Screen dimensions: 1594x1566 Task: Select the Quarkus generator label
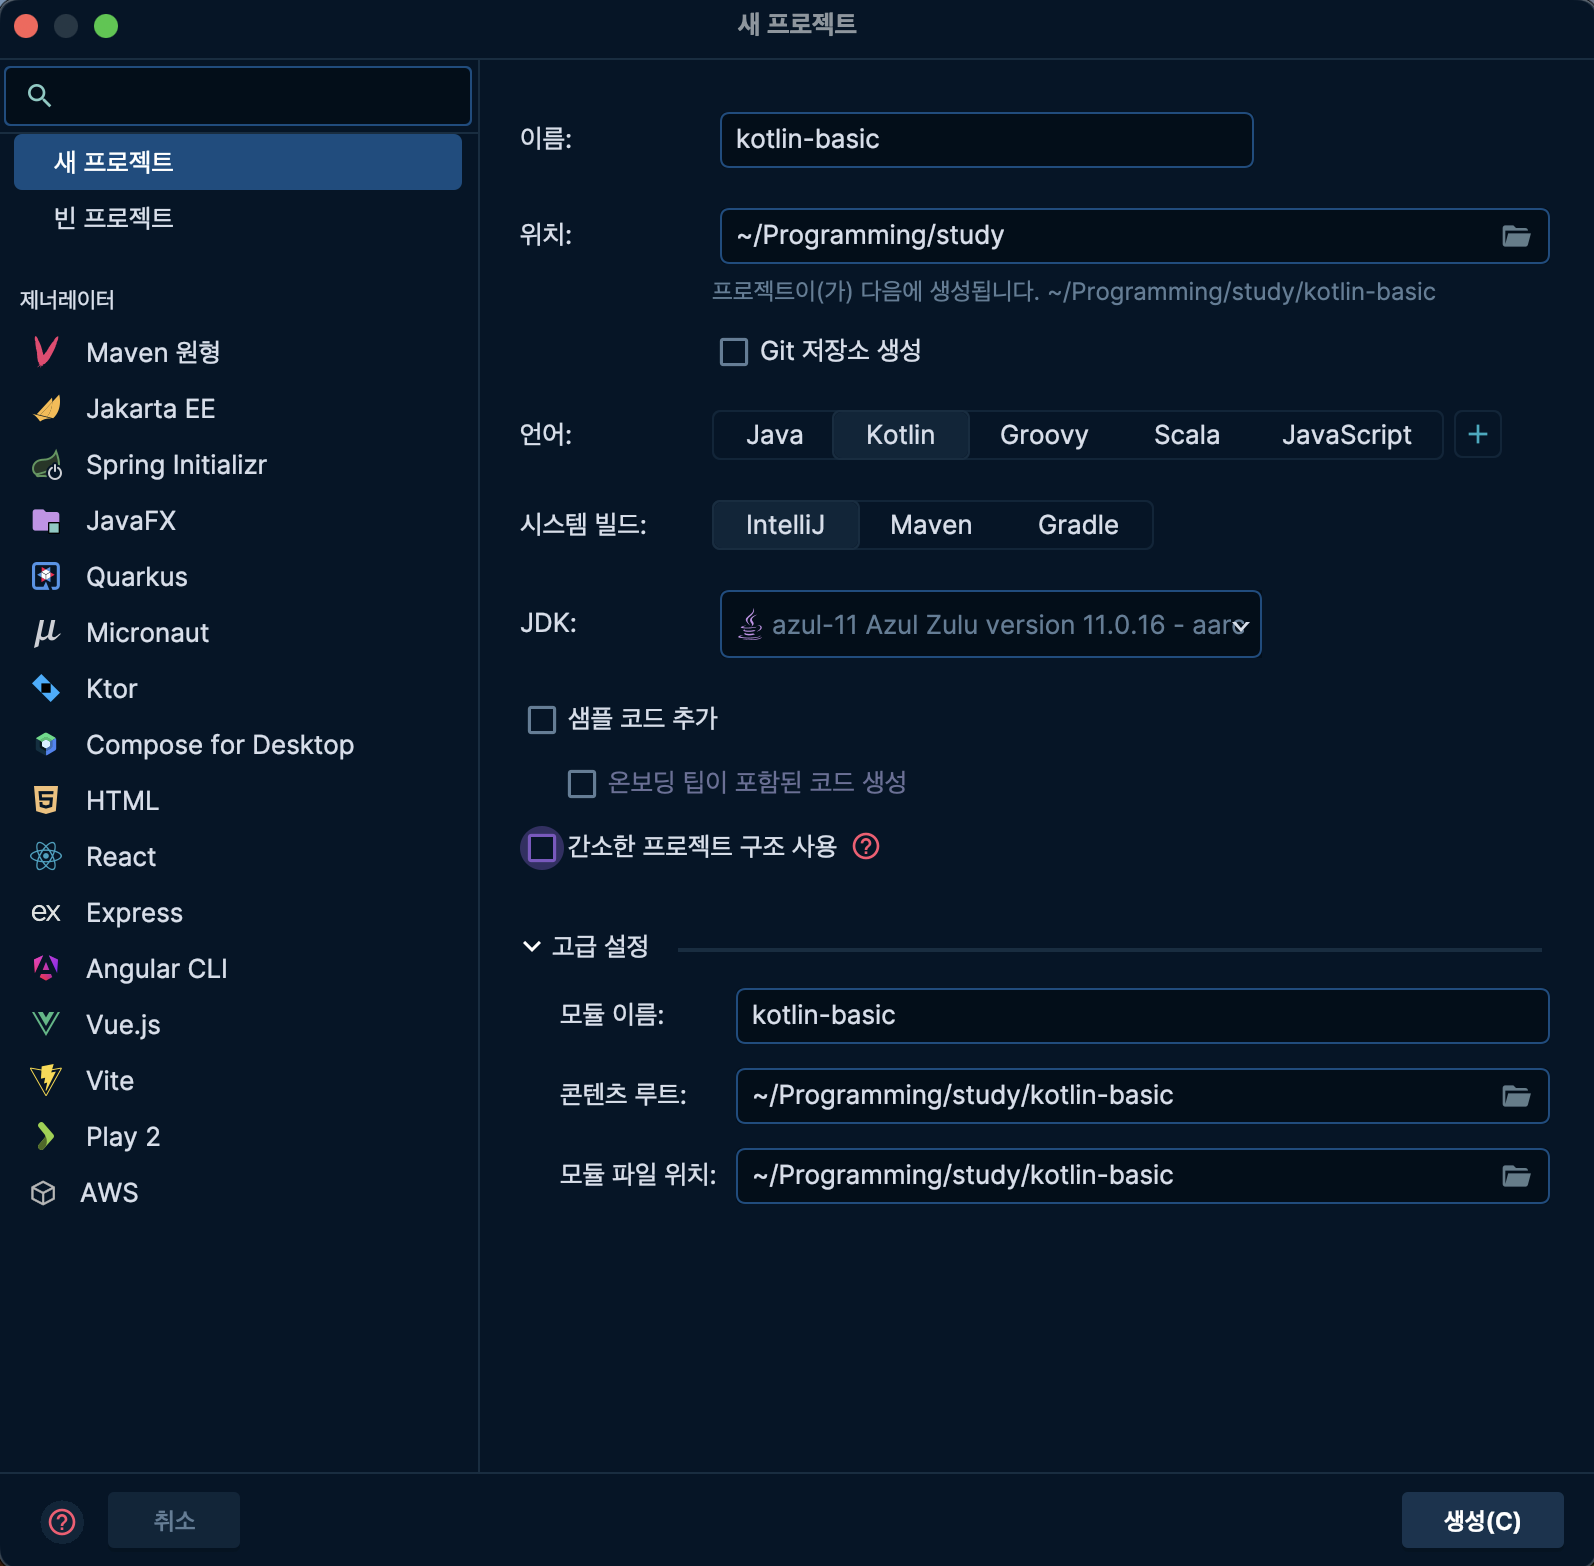pyautogui.click(x=136, y=577)
